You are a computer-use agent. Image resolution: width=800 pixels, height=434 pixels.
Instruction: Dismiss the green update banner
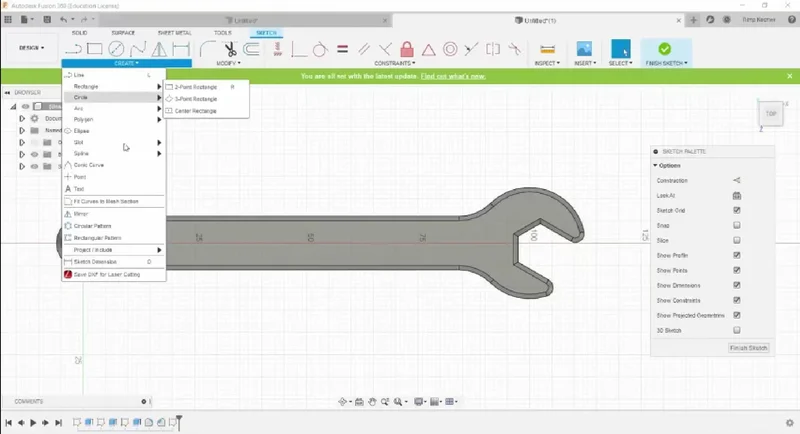pos(790,76)
